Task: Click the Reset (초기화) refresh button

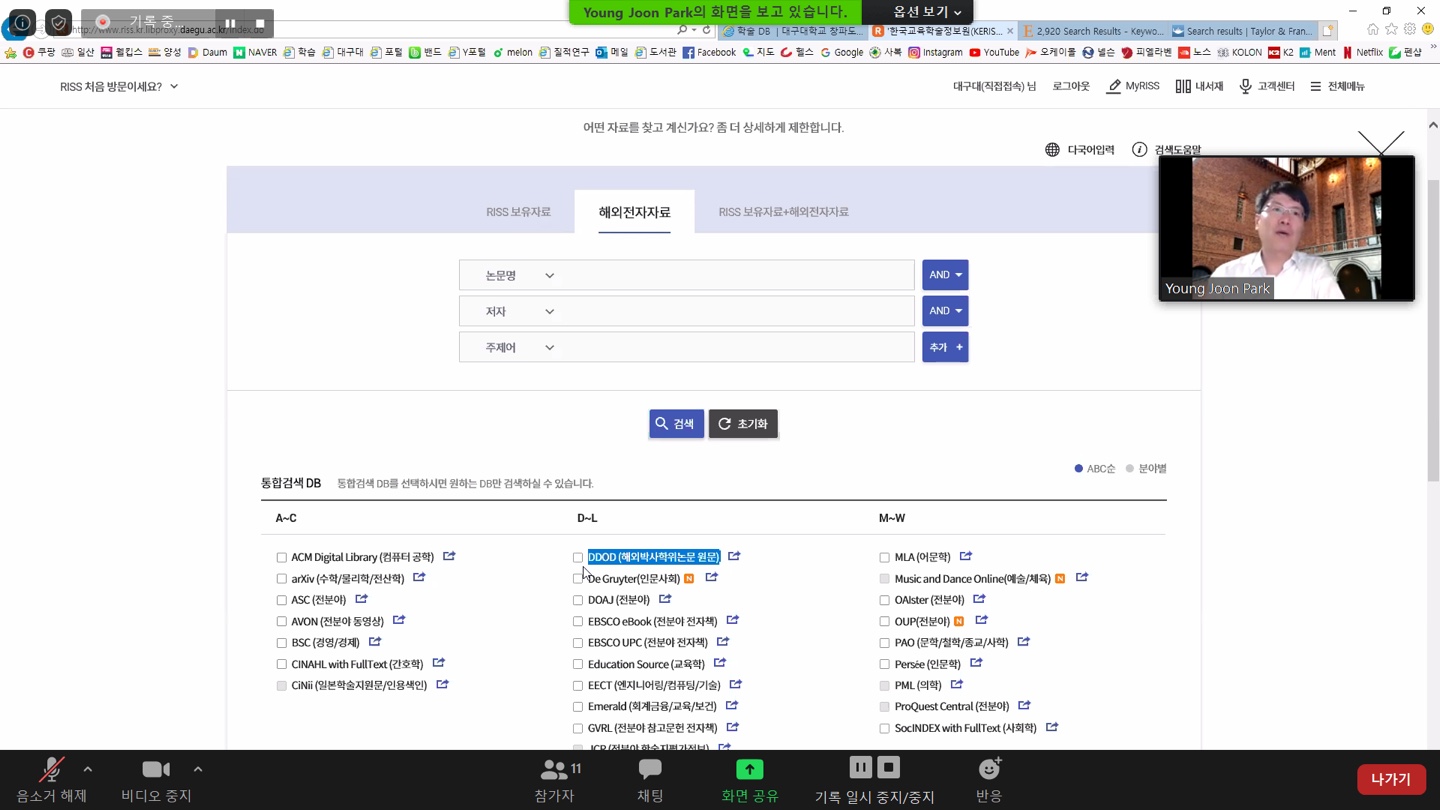Action: [x=743, y=424]
